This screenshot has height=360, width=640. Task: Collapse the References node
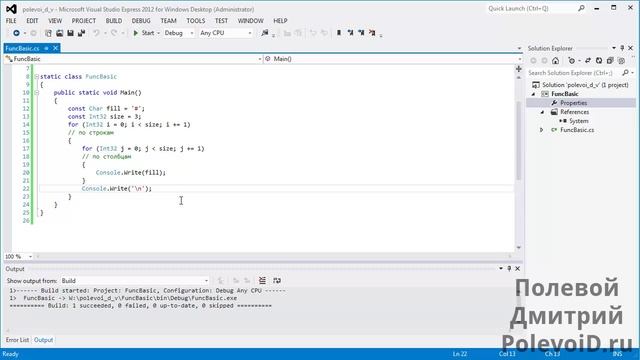coord(542,112)
